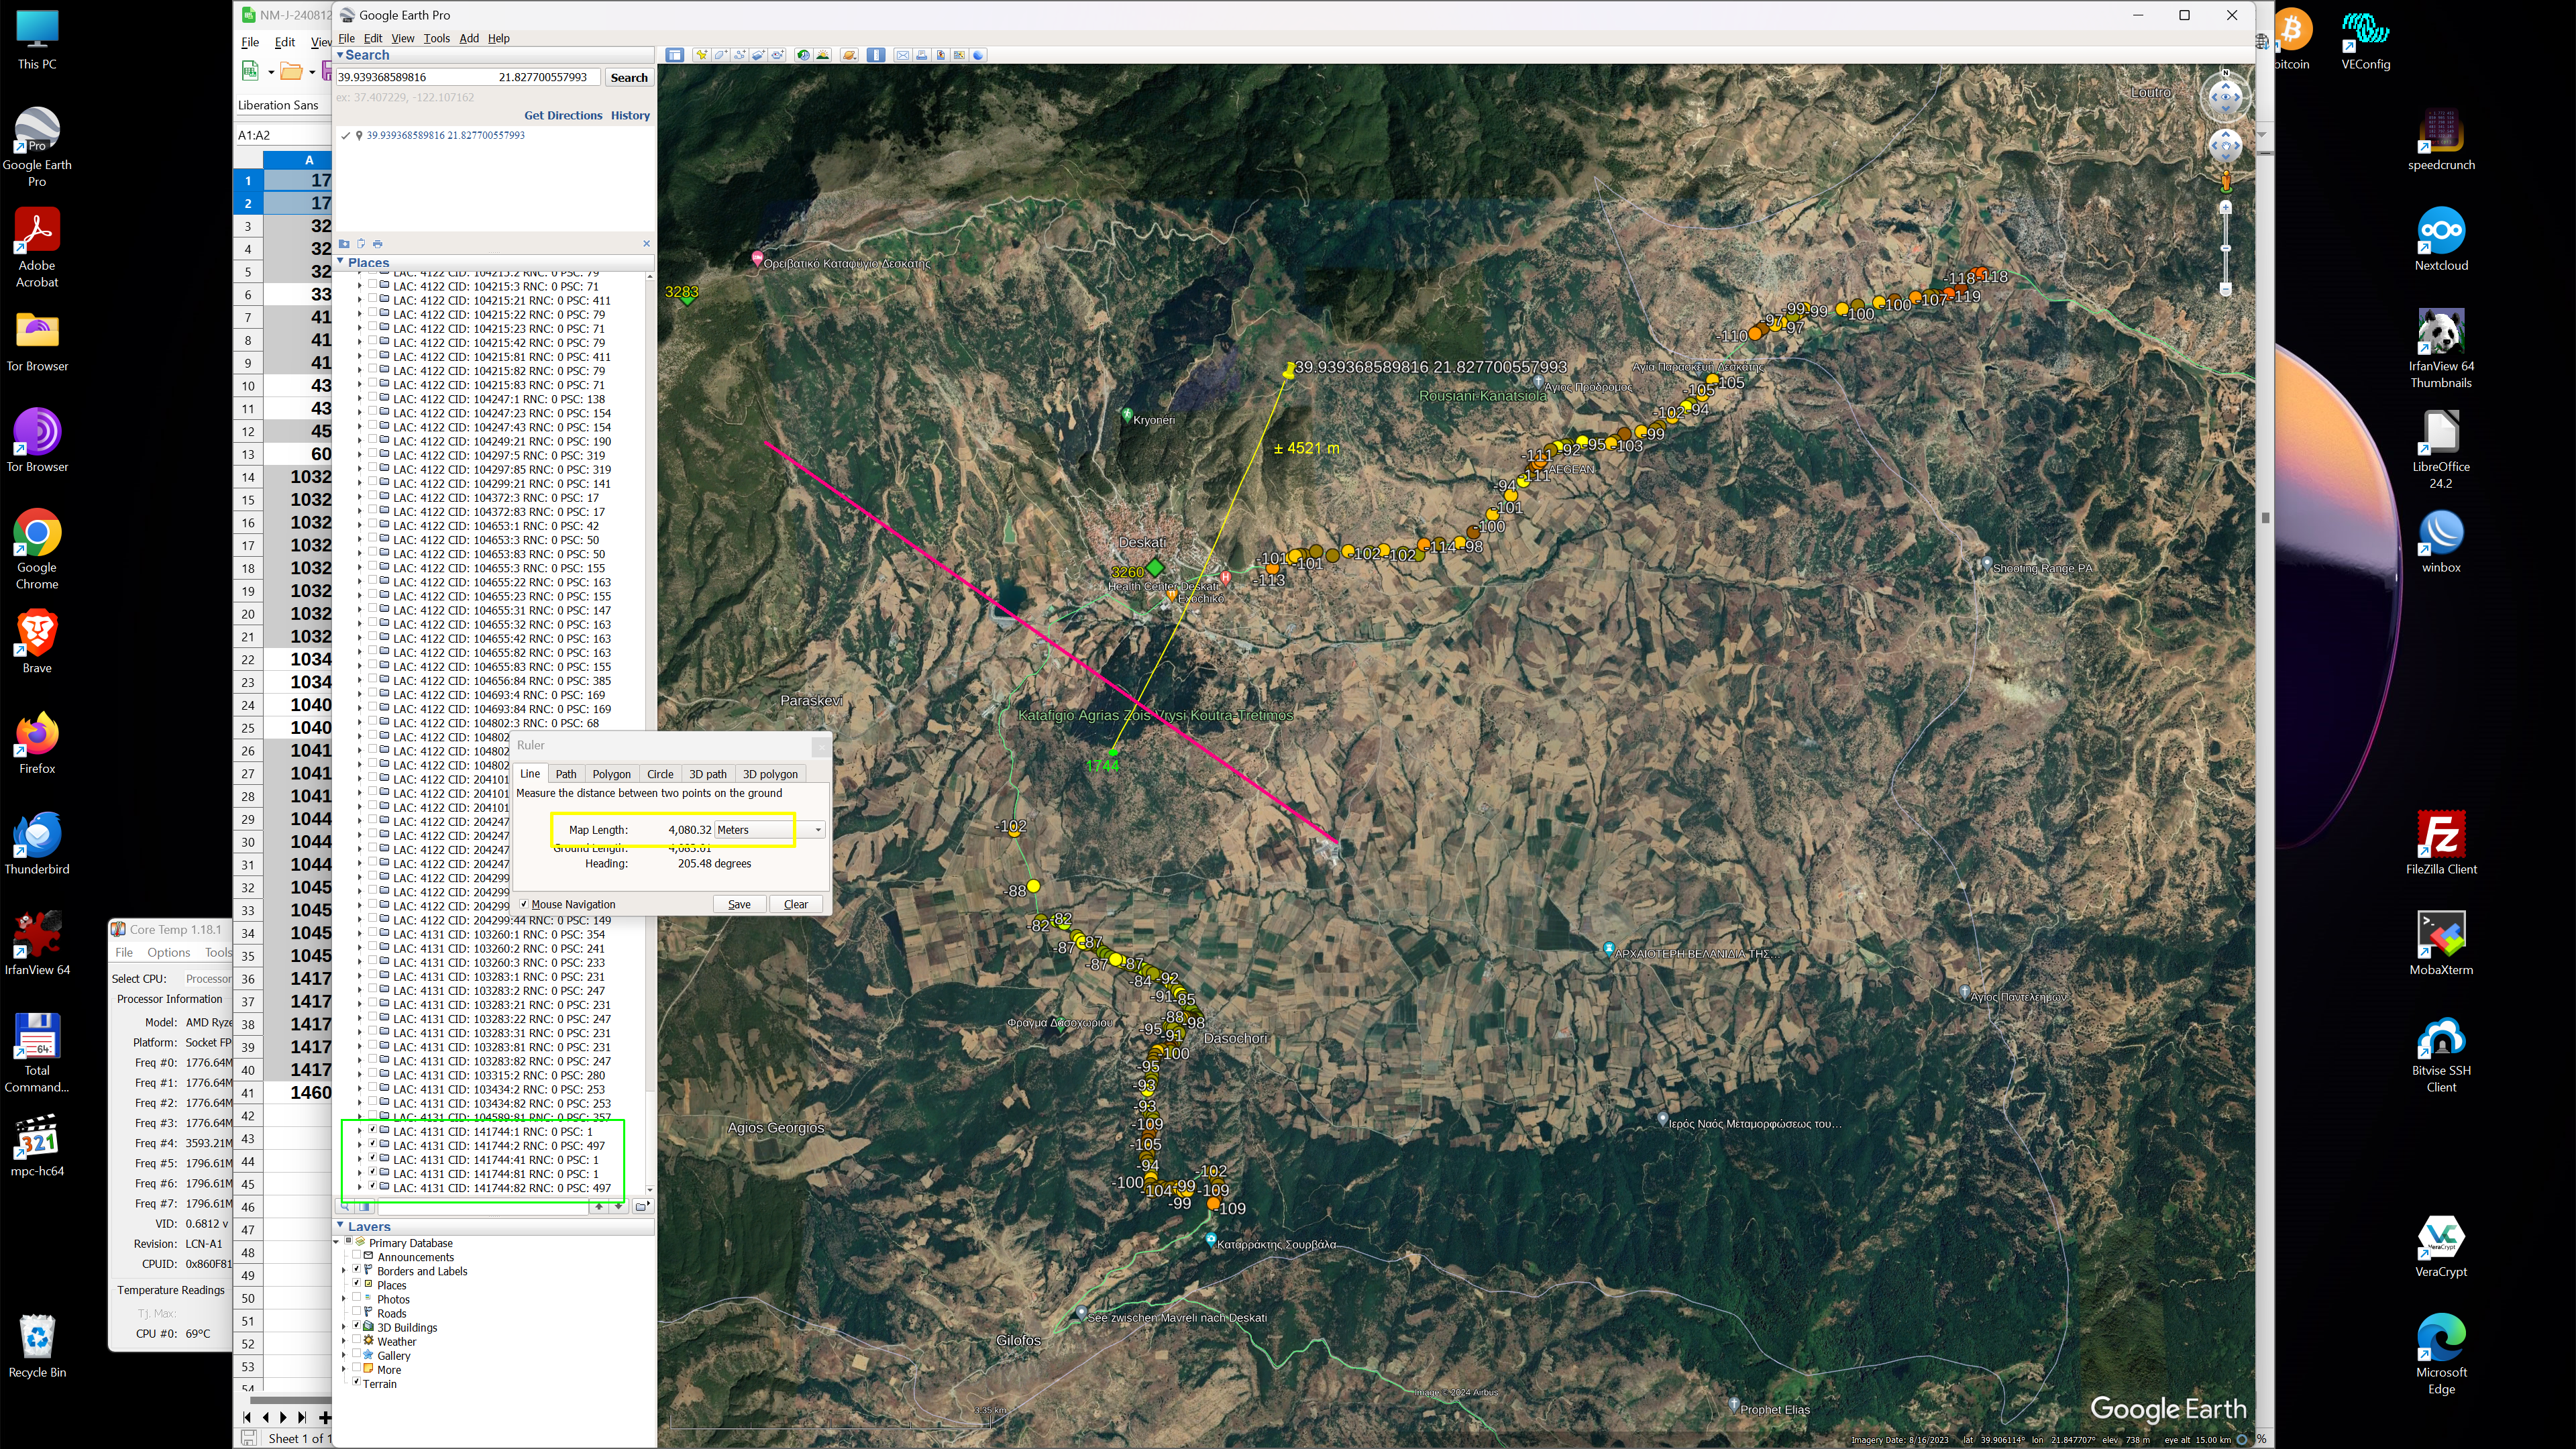Open the View menu in Google Earth
This screenshot has width=2576, height=1449.
402,38
